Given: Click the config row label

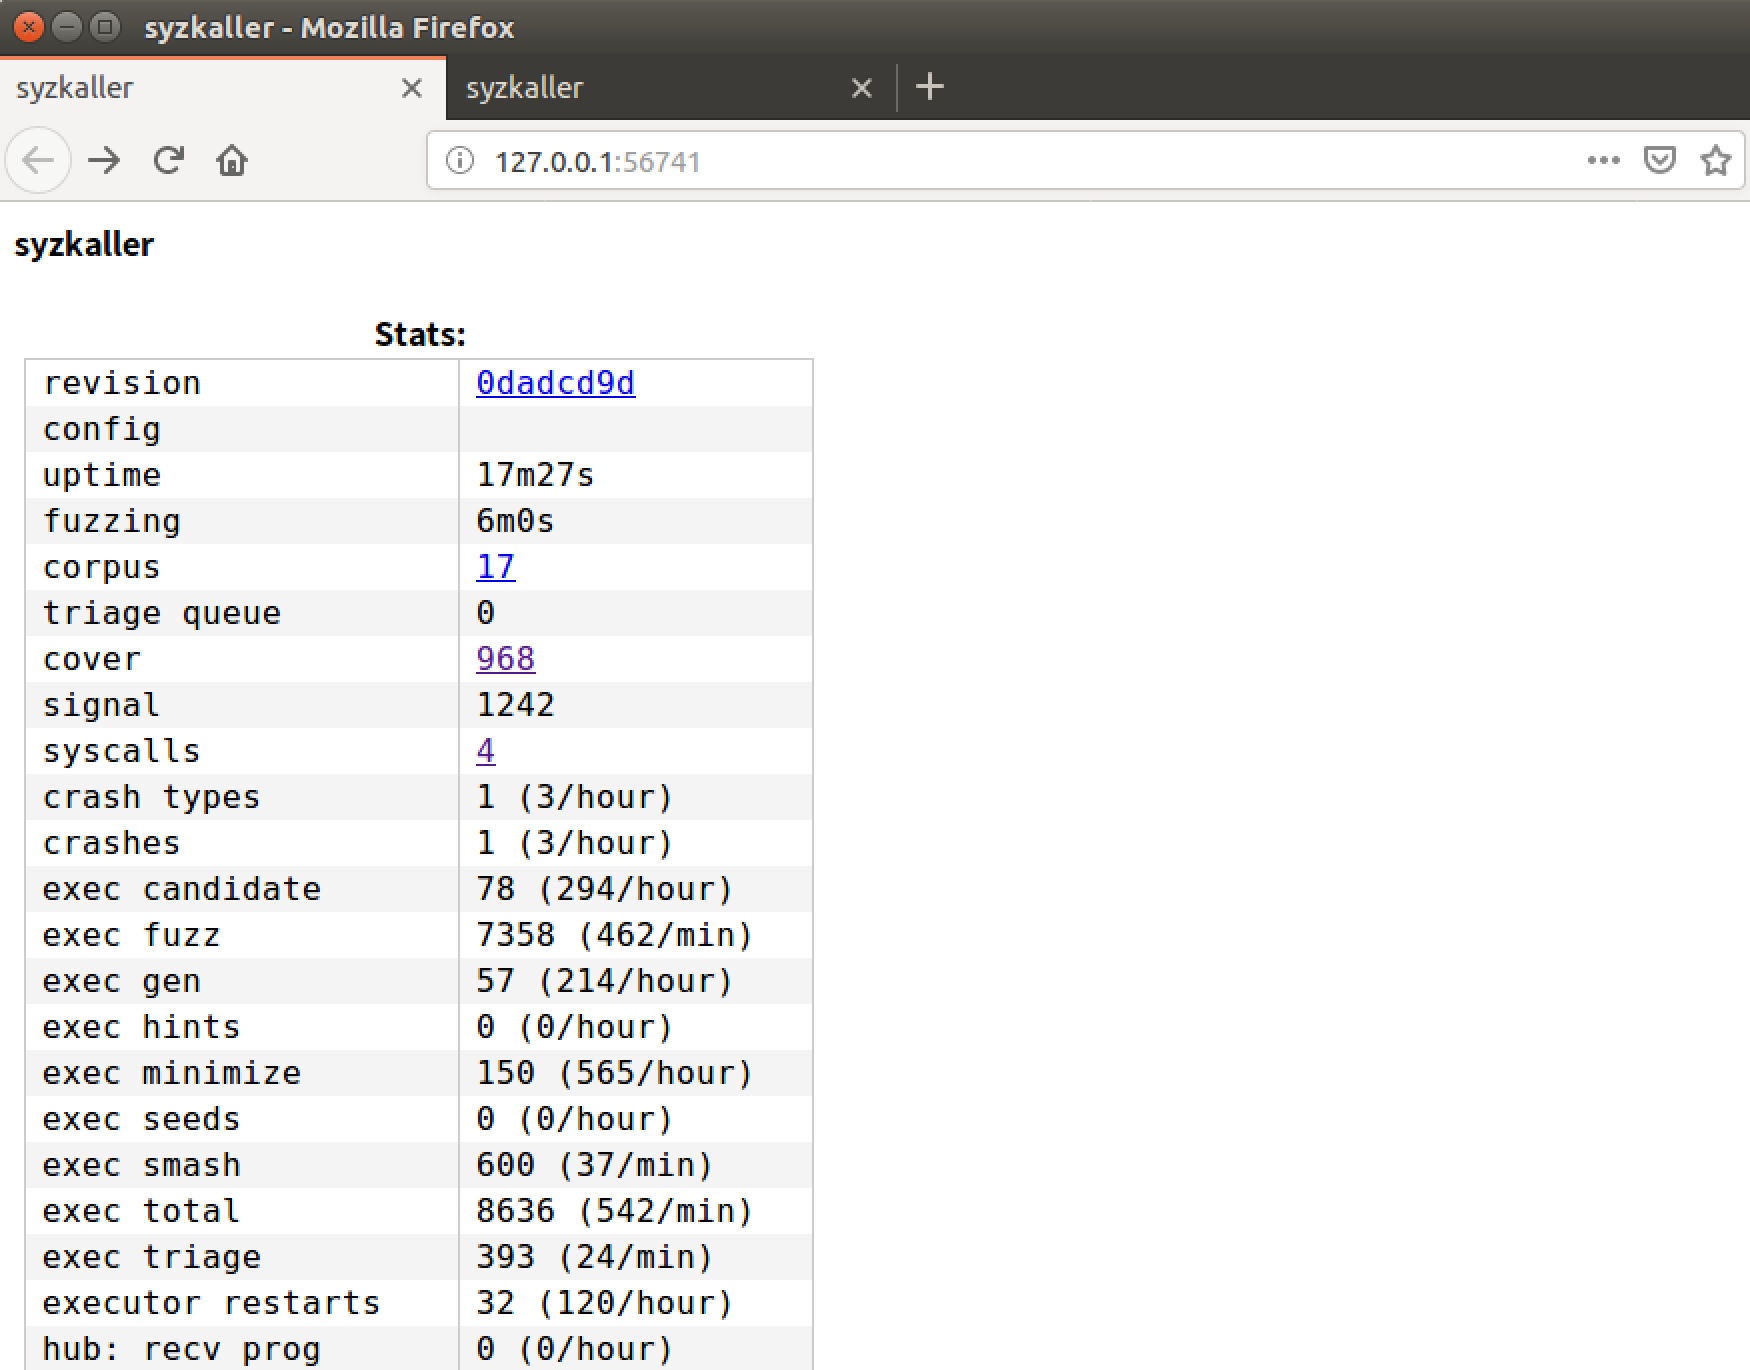Looking at the screenshot, I should [x=101, y=429].
